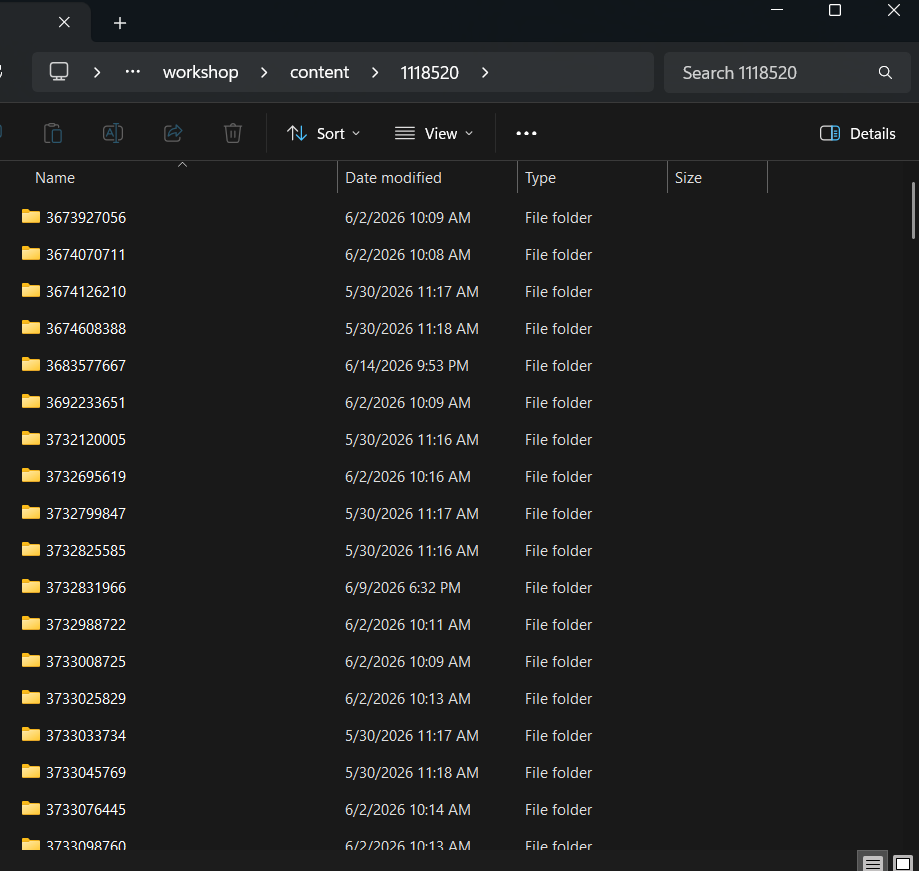Go to content breadcrumb folder
This screenshot has height=871, width=919.
(319, 73)
